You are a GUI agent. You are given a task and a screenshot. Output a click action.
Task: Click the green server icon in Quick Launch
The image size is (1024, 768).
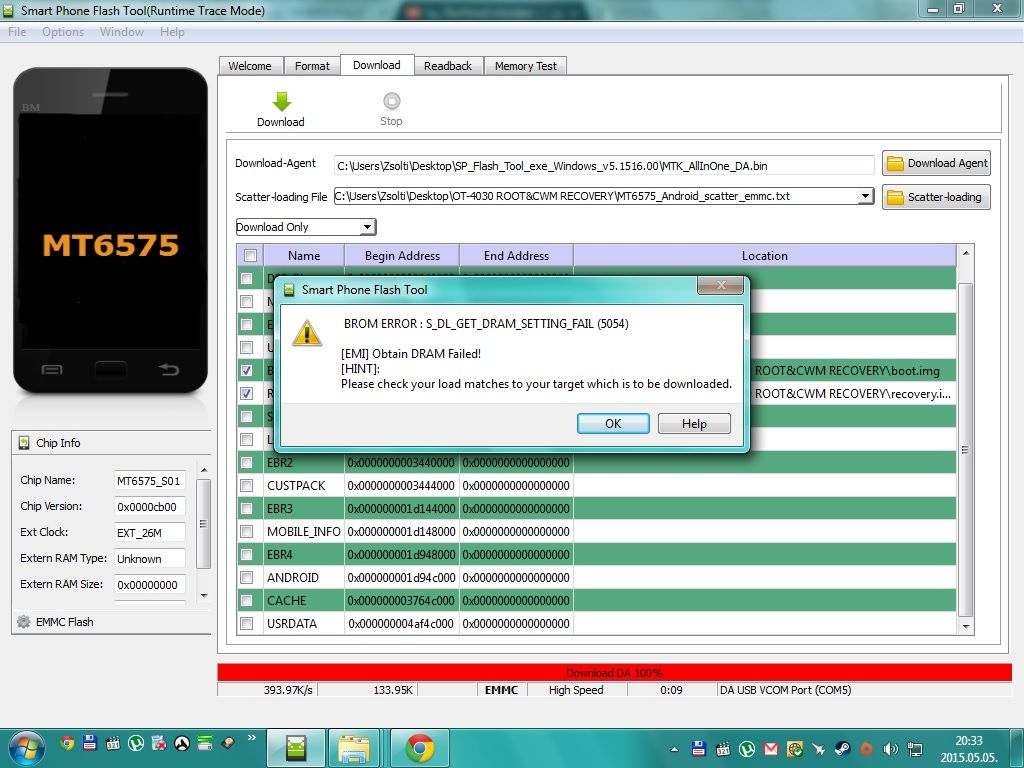click(x=205, y=743)
